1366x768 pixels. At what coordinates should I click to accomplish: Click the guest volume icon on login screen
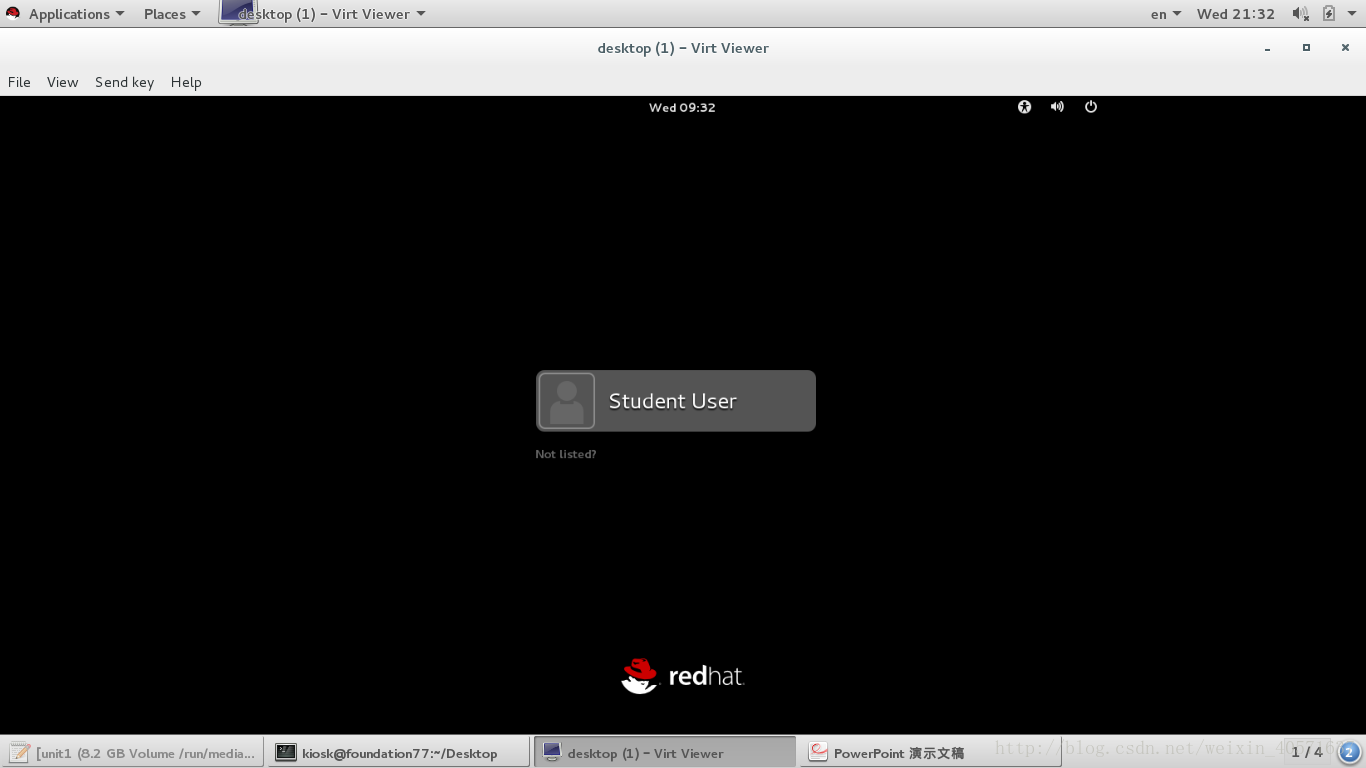pos(1057,107)
